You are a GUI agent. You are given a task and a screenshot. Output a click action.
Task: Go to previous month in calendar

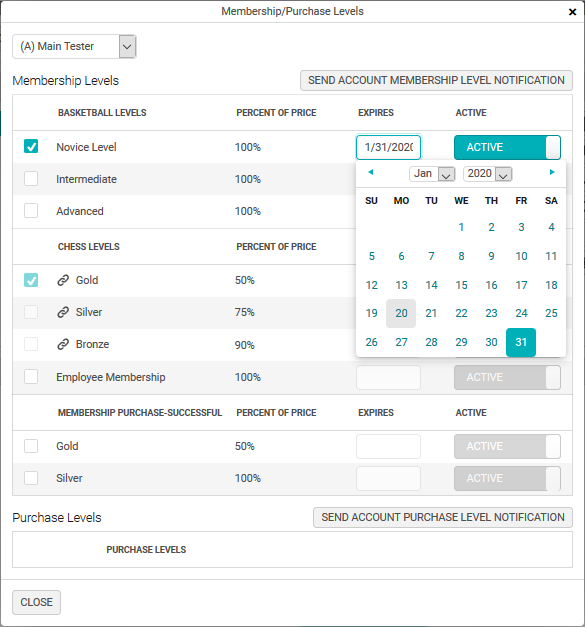[371, 172]
